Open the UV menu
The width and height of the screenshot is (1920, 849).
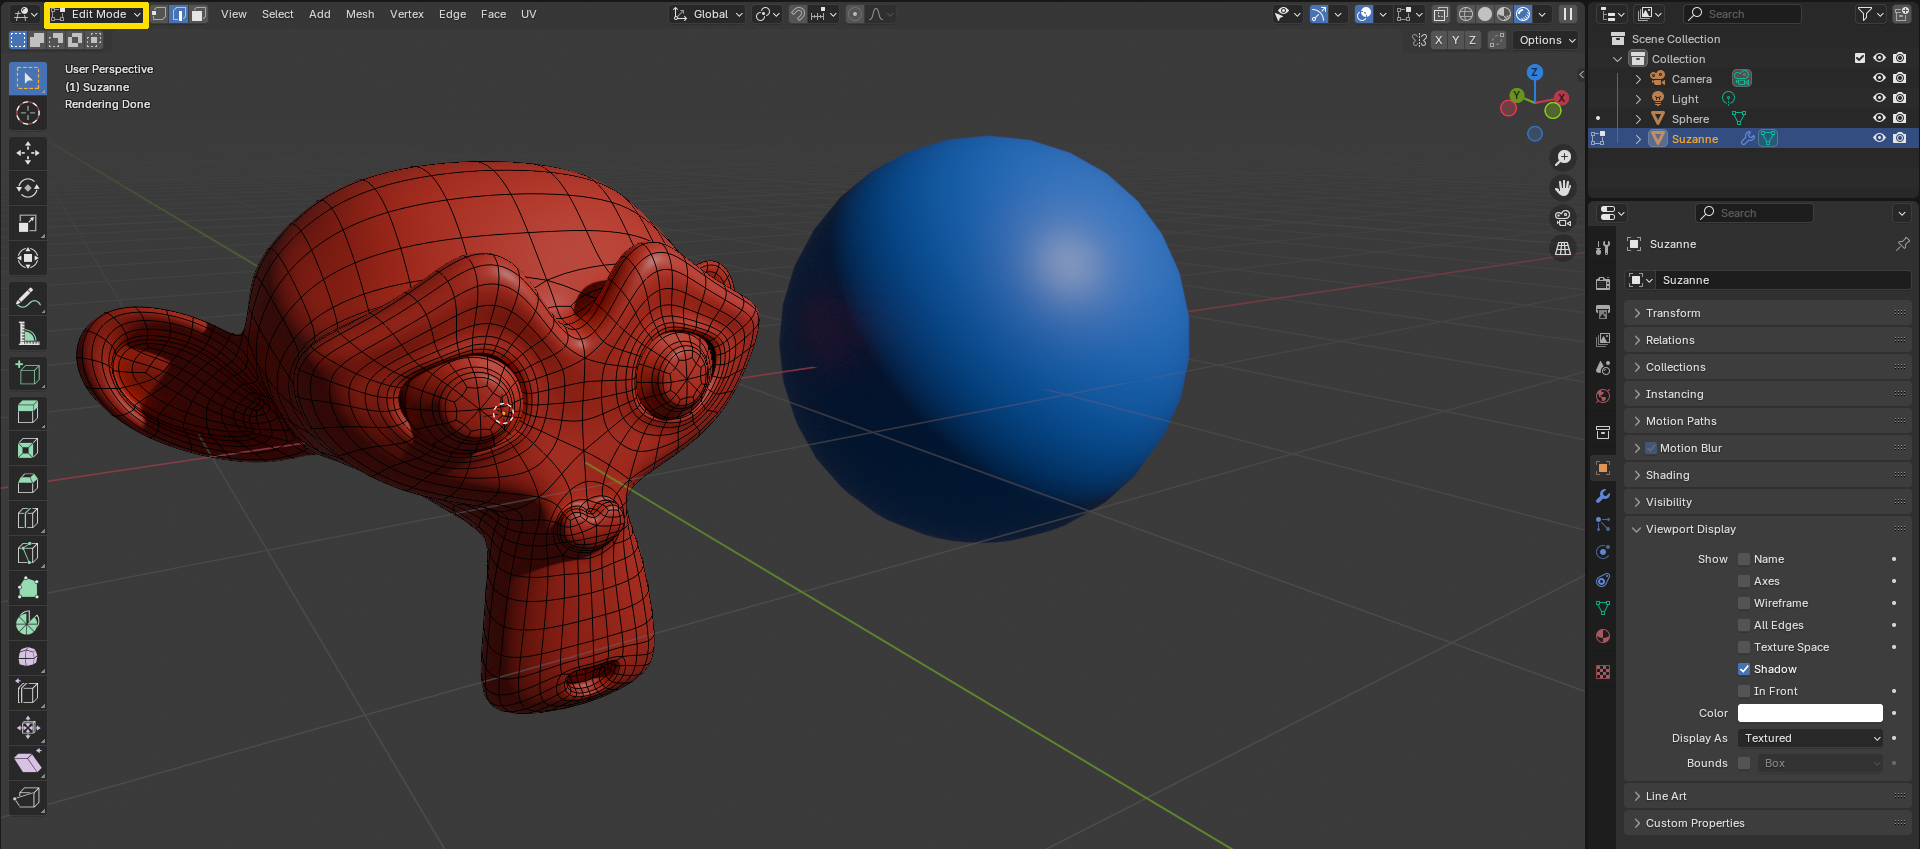coord(529,14)
